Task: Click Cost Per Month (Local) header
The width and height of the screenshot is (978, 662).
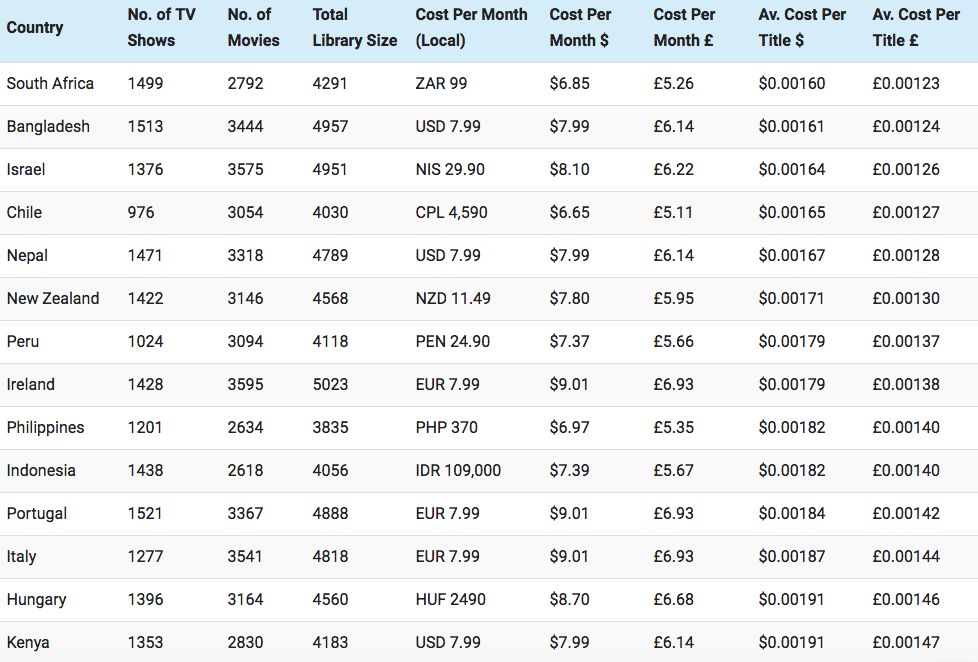Action: point(471,28)
